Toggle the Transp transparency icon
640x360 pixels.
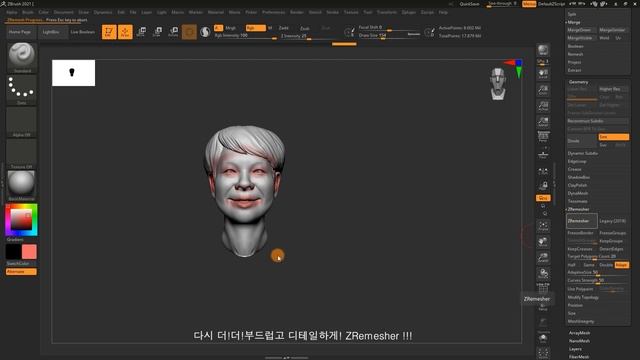point(543,307)
